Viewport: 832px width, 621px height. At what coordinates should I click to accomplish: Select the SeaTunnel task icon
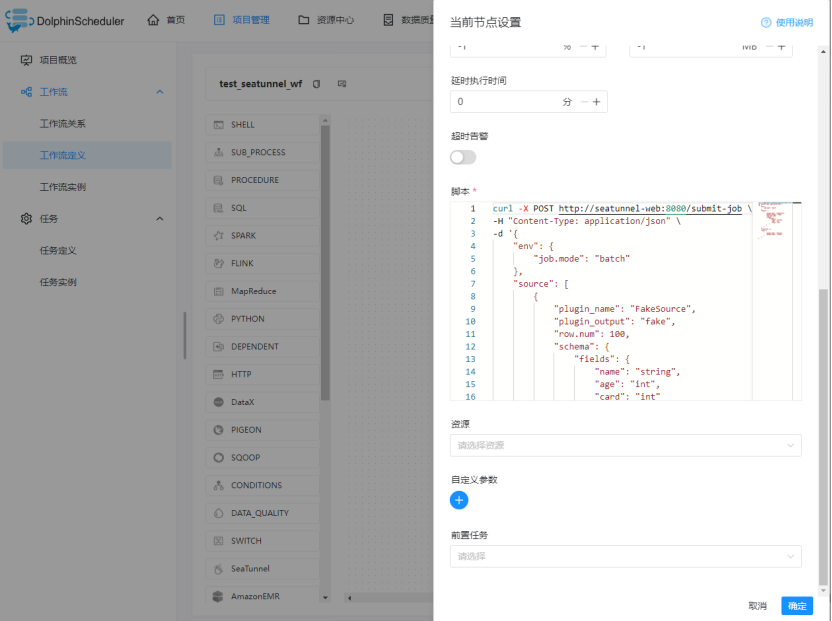click(219, 568)
